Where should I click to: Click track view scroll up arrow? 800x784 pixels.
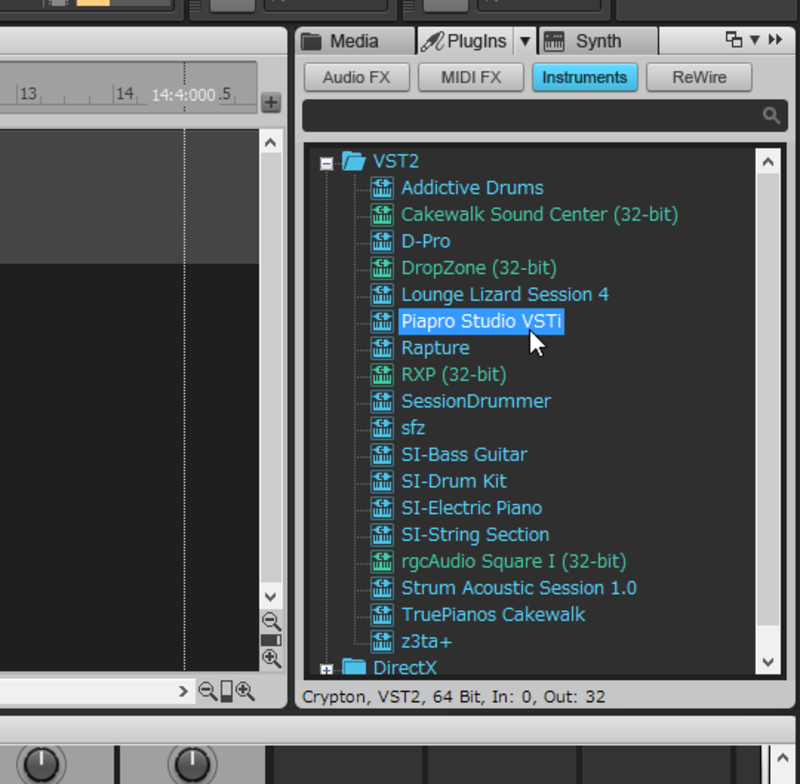(x=270, y=142)
